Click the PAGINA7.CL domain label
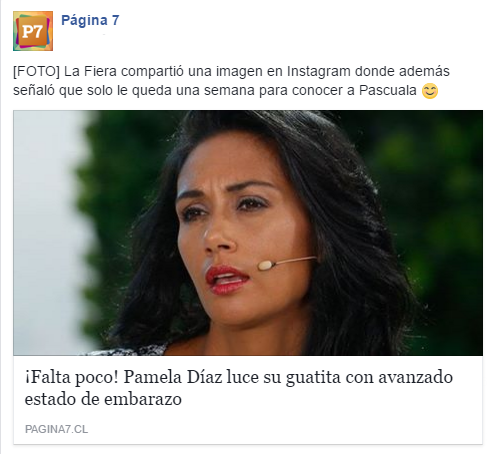The image size is (493, 454). click(x=57, y=429)
